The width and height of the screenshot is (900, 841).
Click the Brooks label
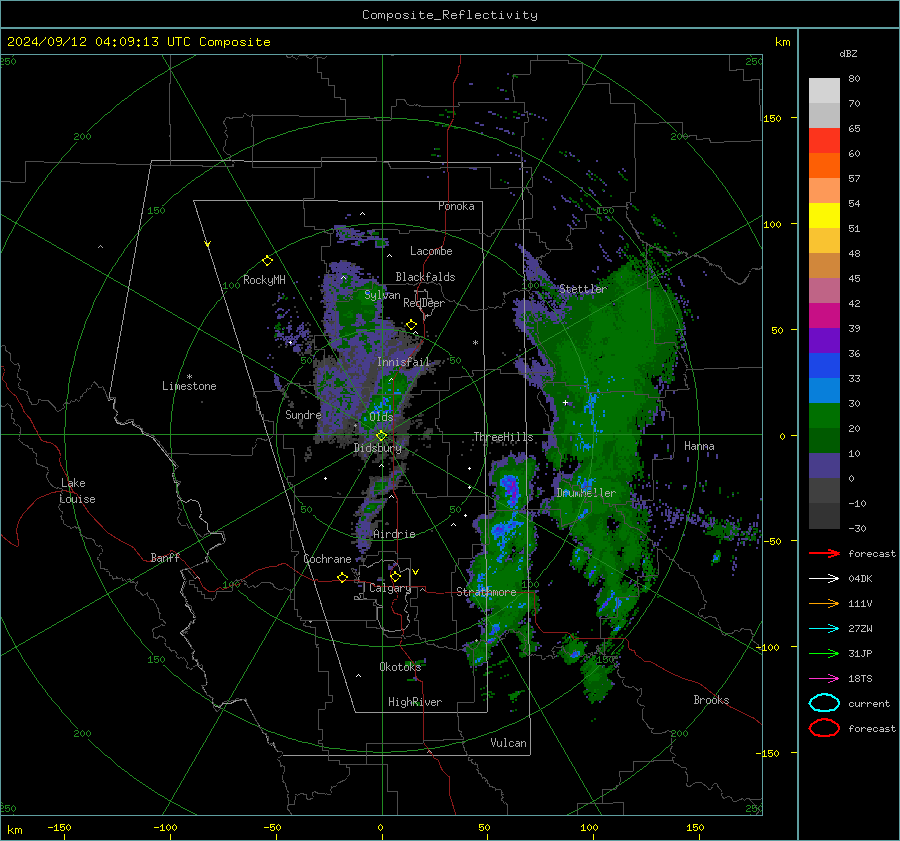[x=711, y=700]
